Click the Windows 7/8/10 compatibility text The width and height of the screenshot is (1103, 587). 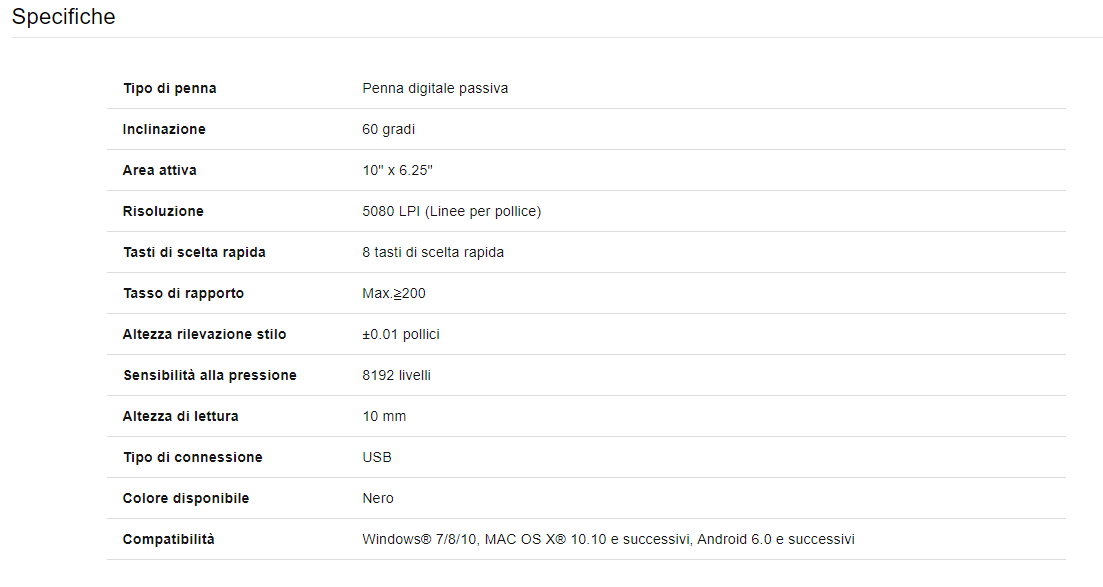[608, 539]
